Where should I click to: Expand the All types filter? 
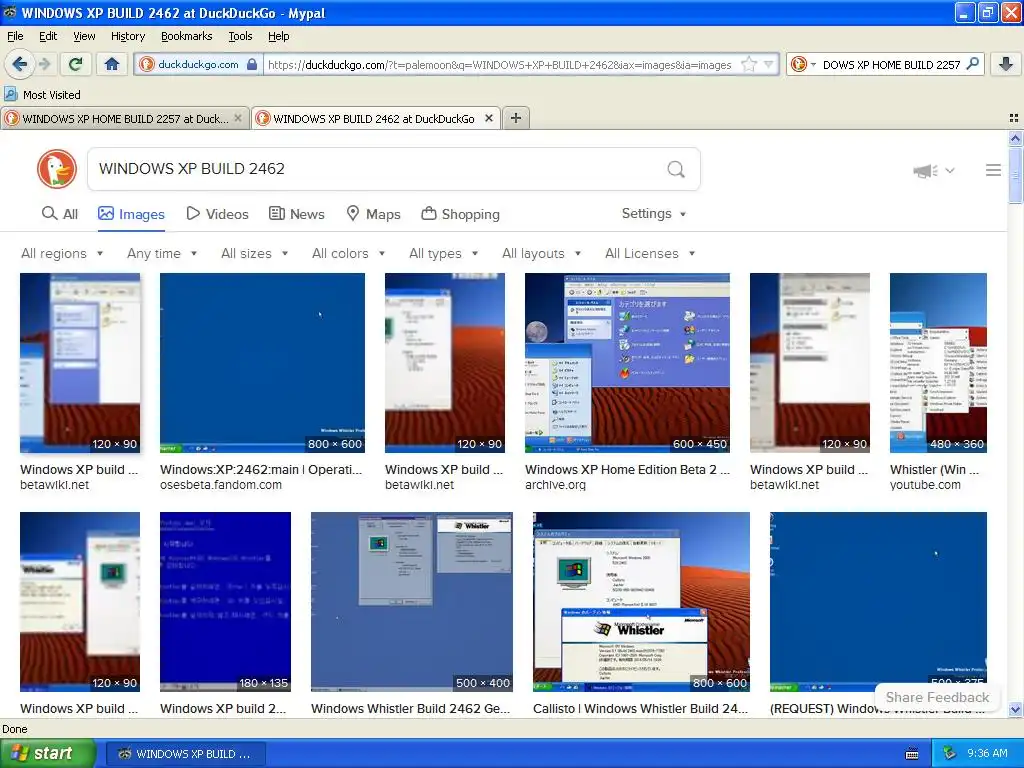443,253
